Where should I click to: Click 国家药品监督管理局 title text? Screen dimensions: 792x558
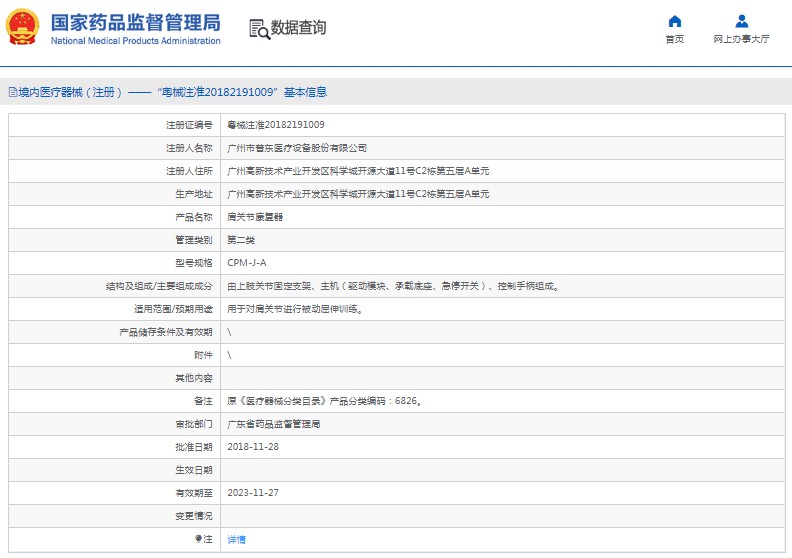point(135,23)
